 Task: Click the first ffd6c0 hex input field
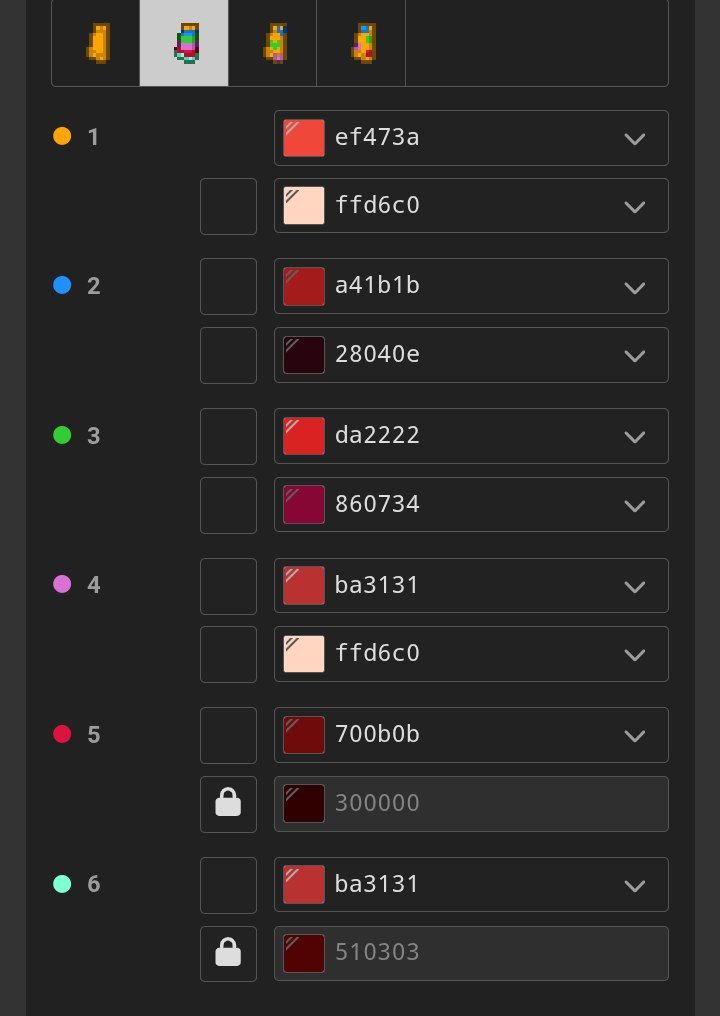pyautogui.click(x=471, y=205)
